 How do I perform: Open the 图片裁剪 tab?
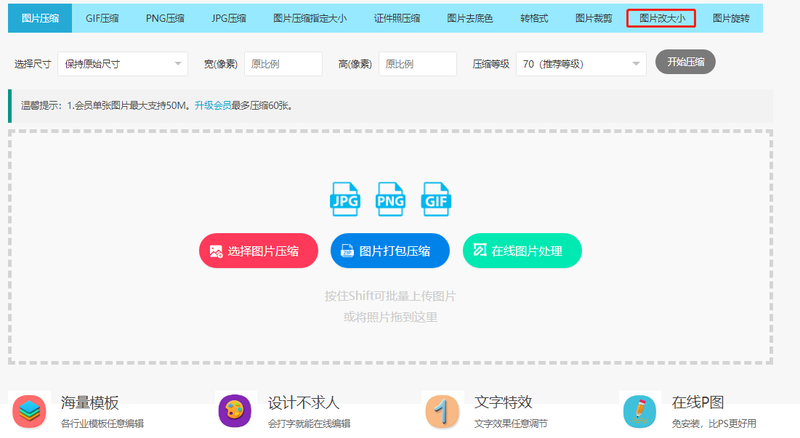tap(593, 18)
